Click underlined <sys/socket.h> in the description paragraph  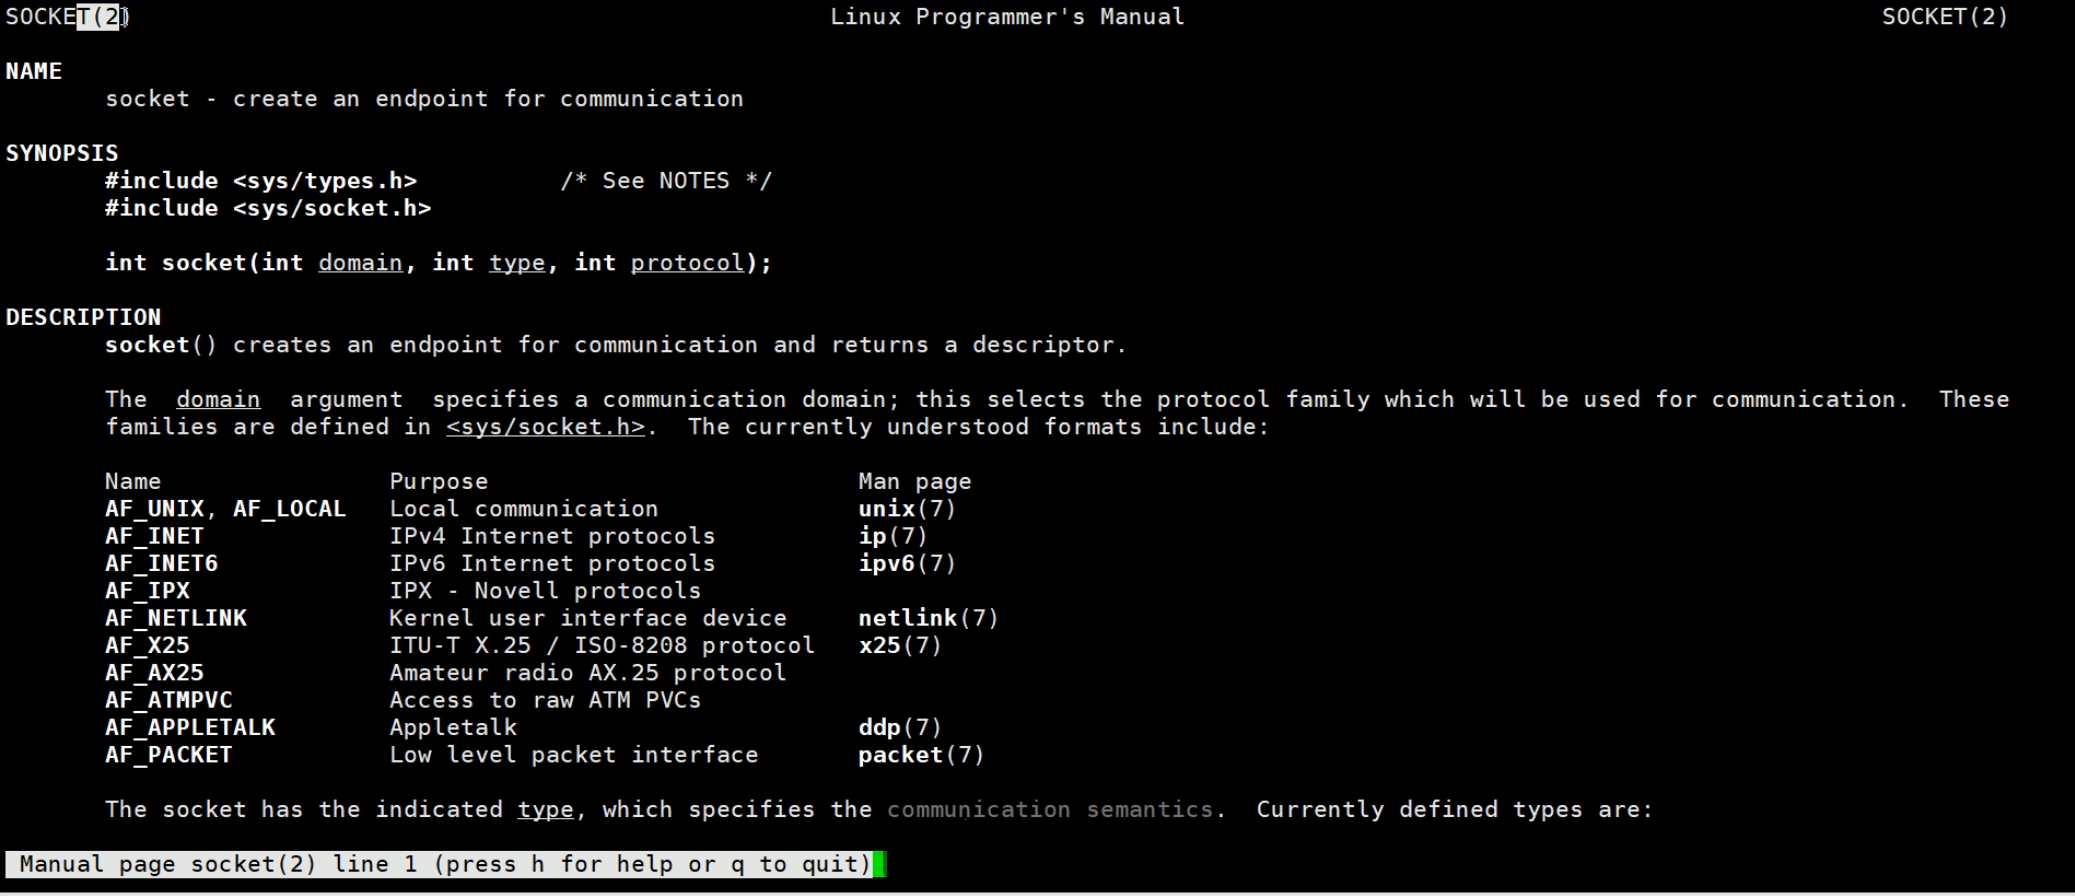545,427
